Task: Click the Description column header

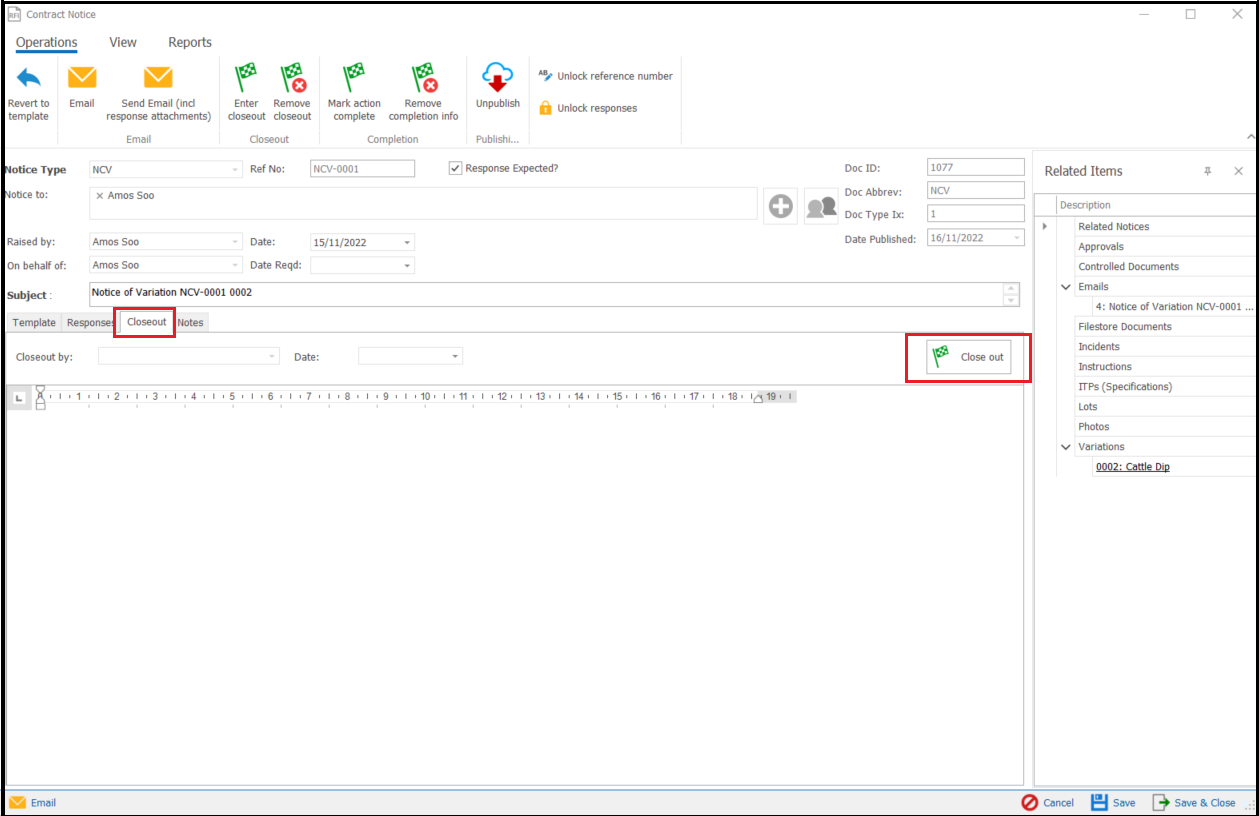Action: point(1156,205)
